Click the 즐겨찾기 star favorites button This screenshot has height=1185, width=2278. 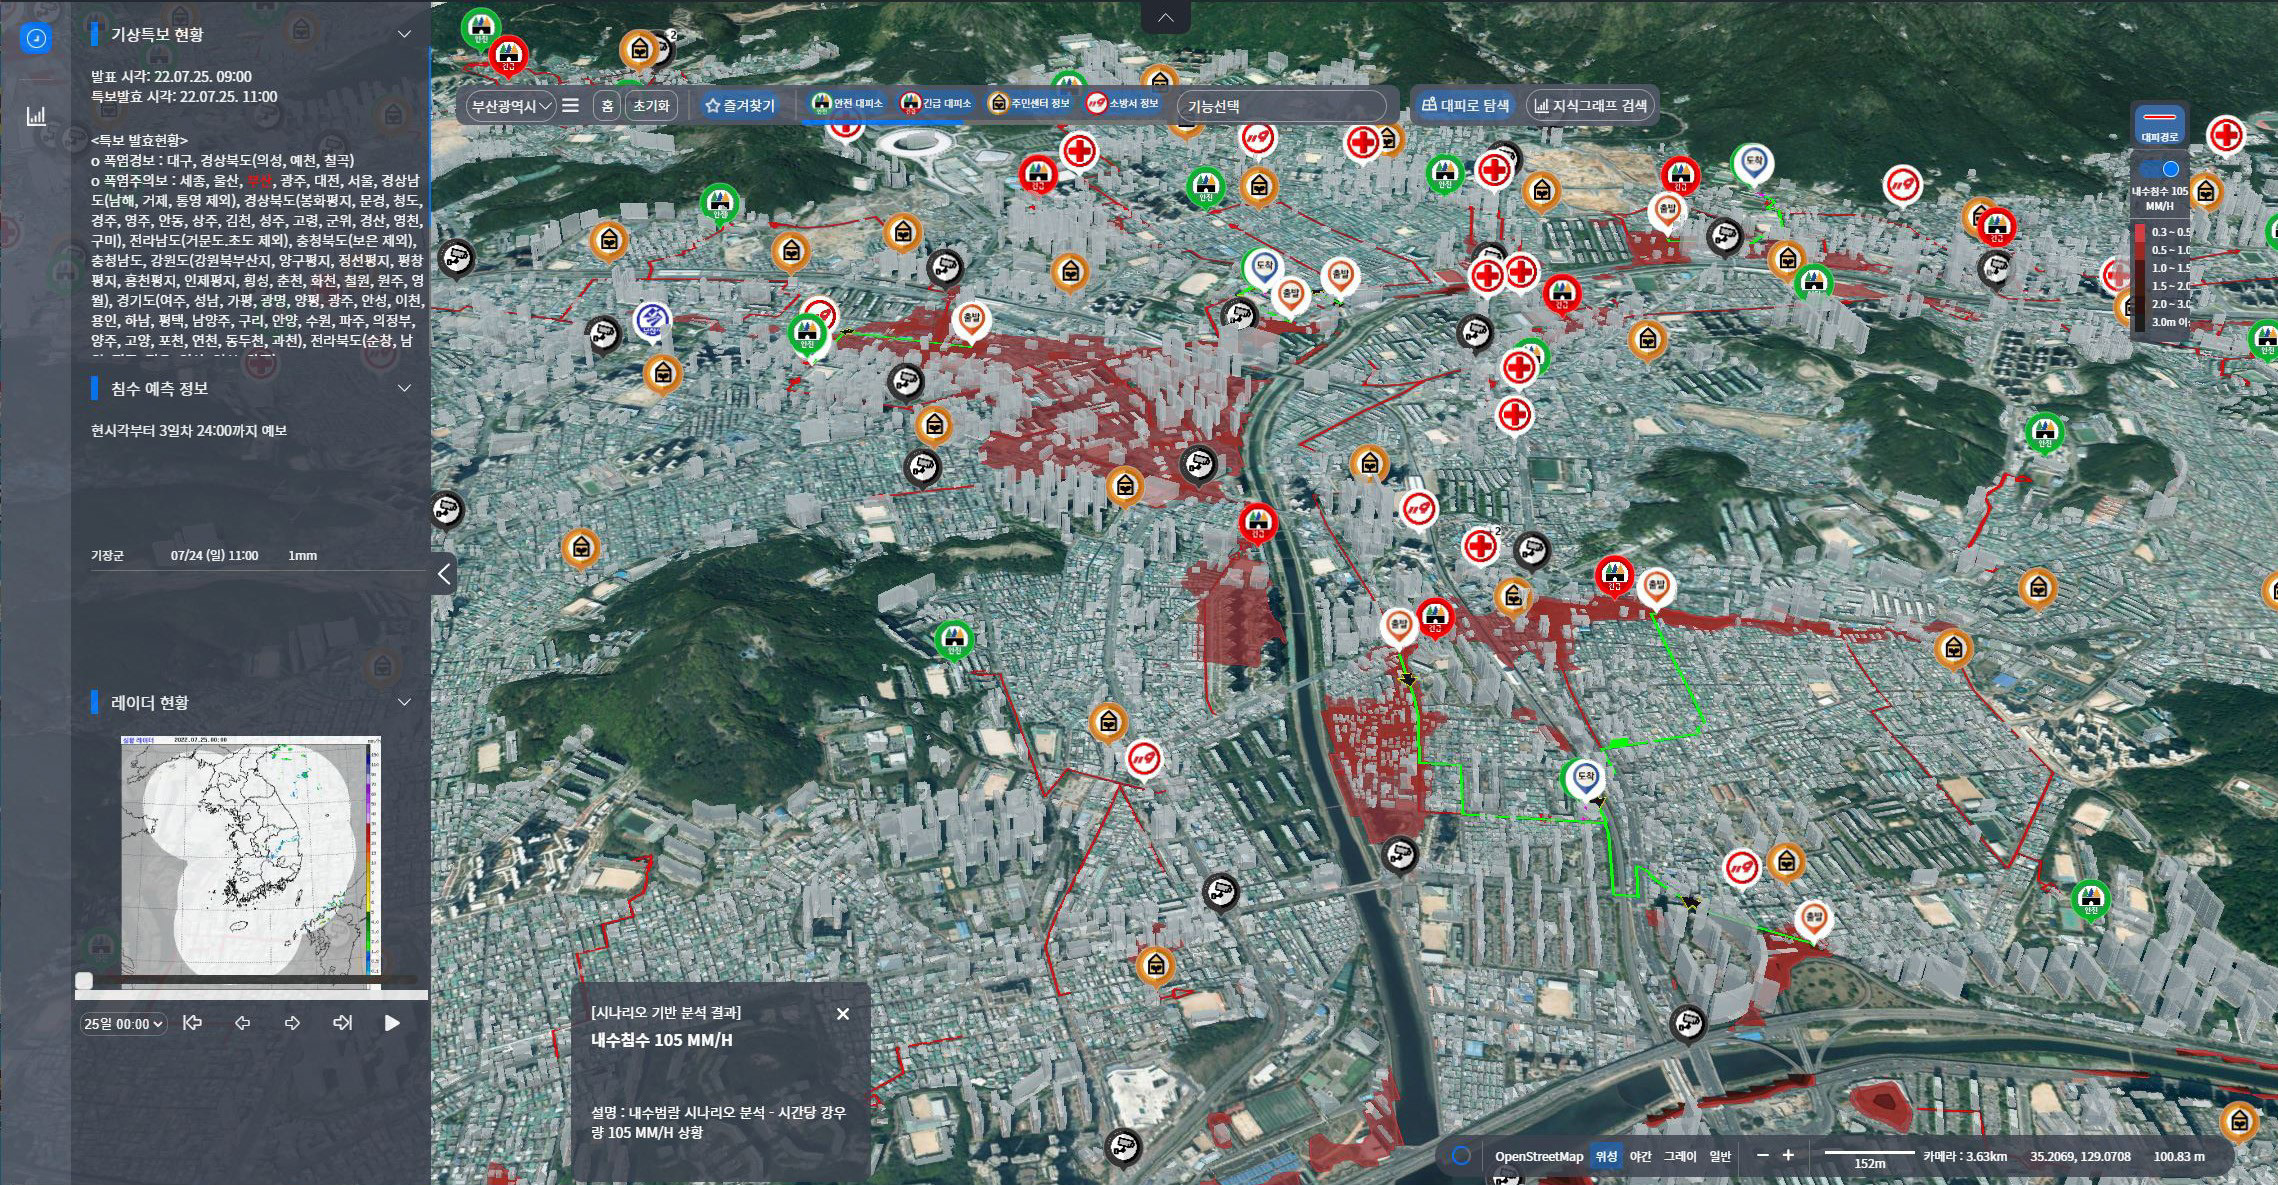pyautogui.click(x=740, y=105)
